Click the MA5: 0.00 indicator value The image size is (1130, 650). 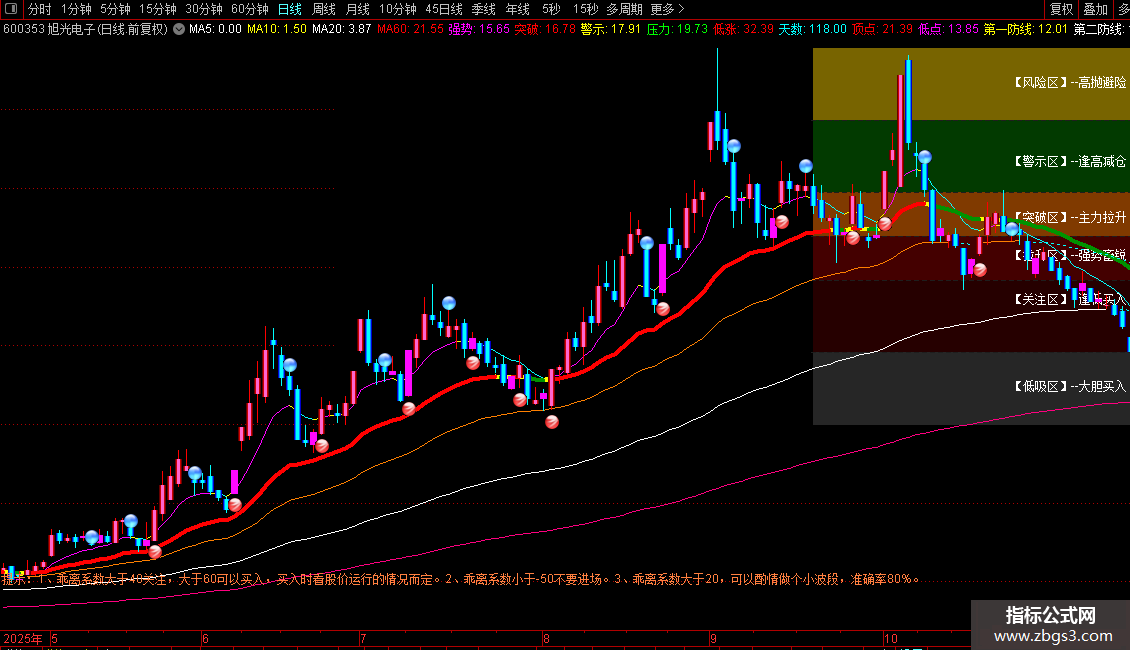coord(215,30)
